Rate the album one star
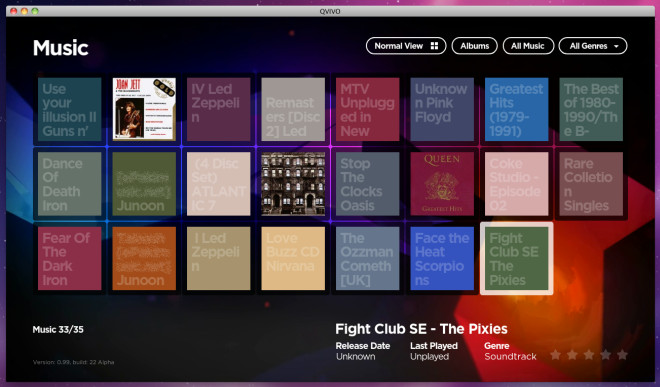 [x=556, y=355]
